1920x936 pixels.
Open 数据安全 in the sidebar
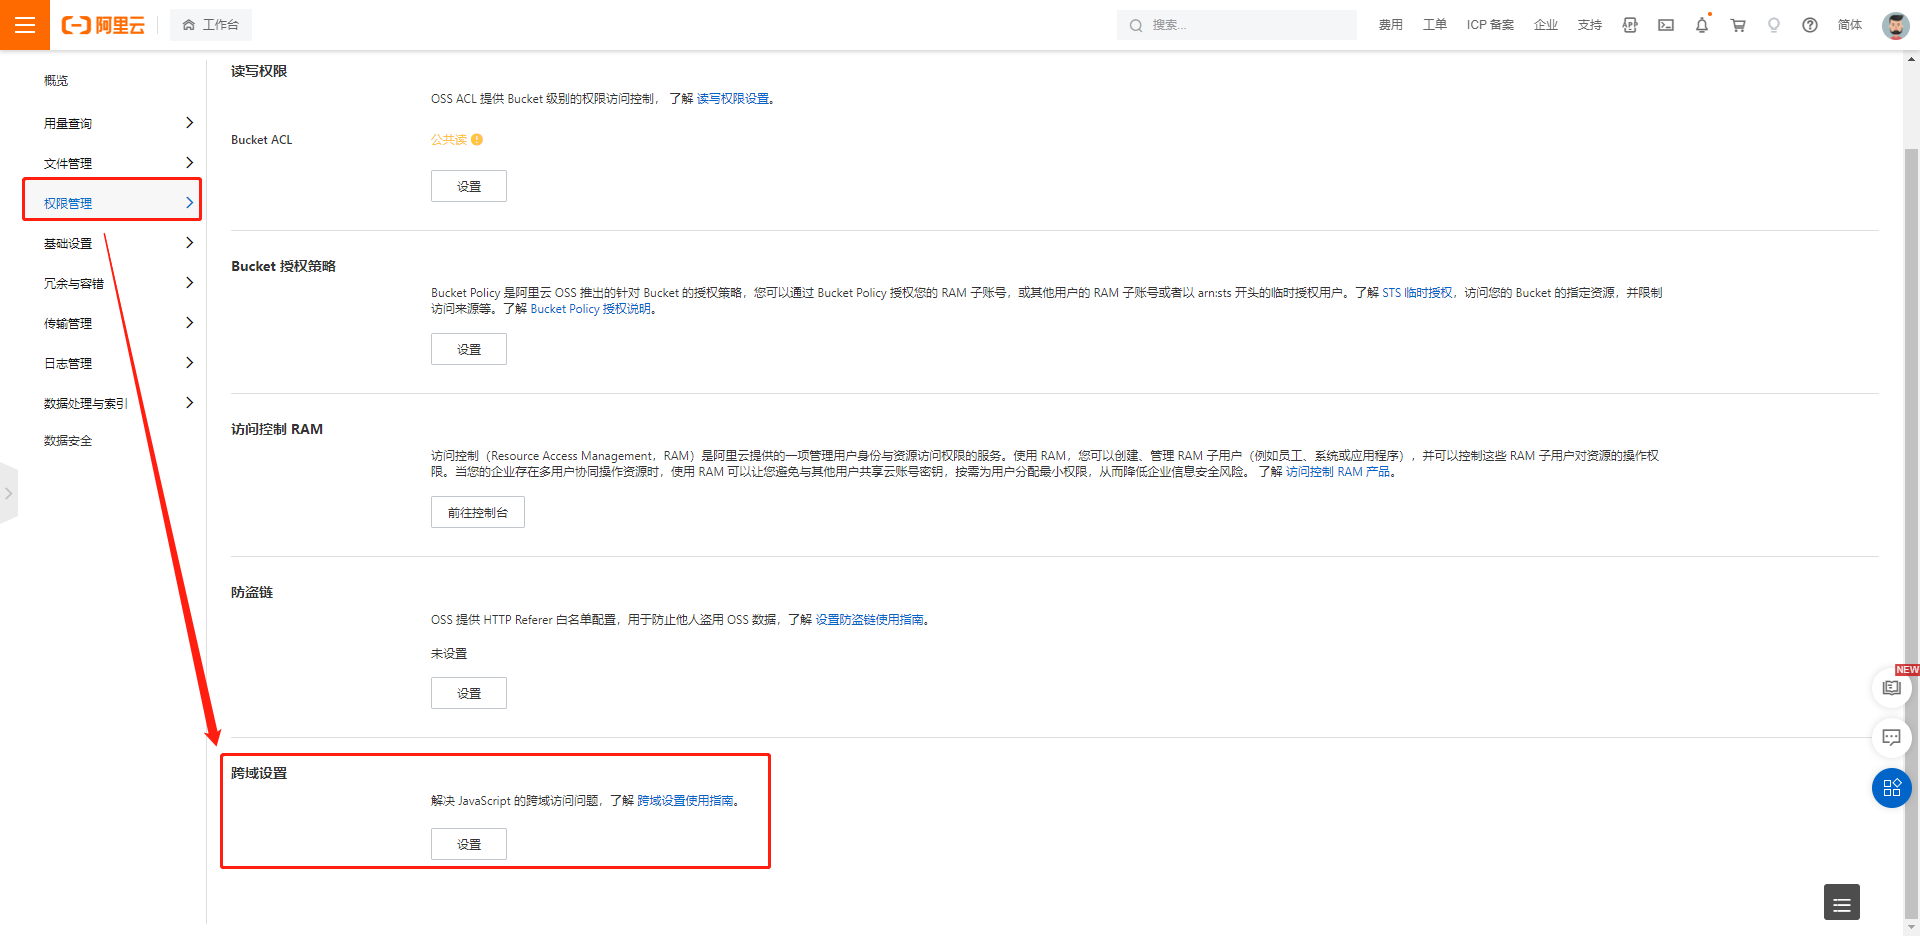(68, 441)
